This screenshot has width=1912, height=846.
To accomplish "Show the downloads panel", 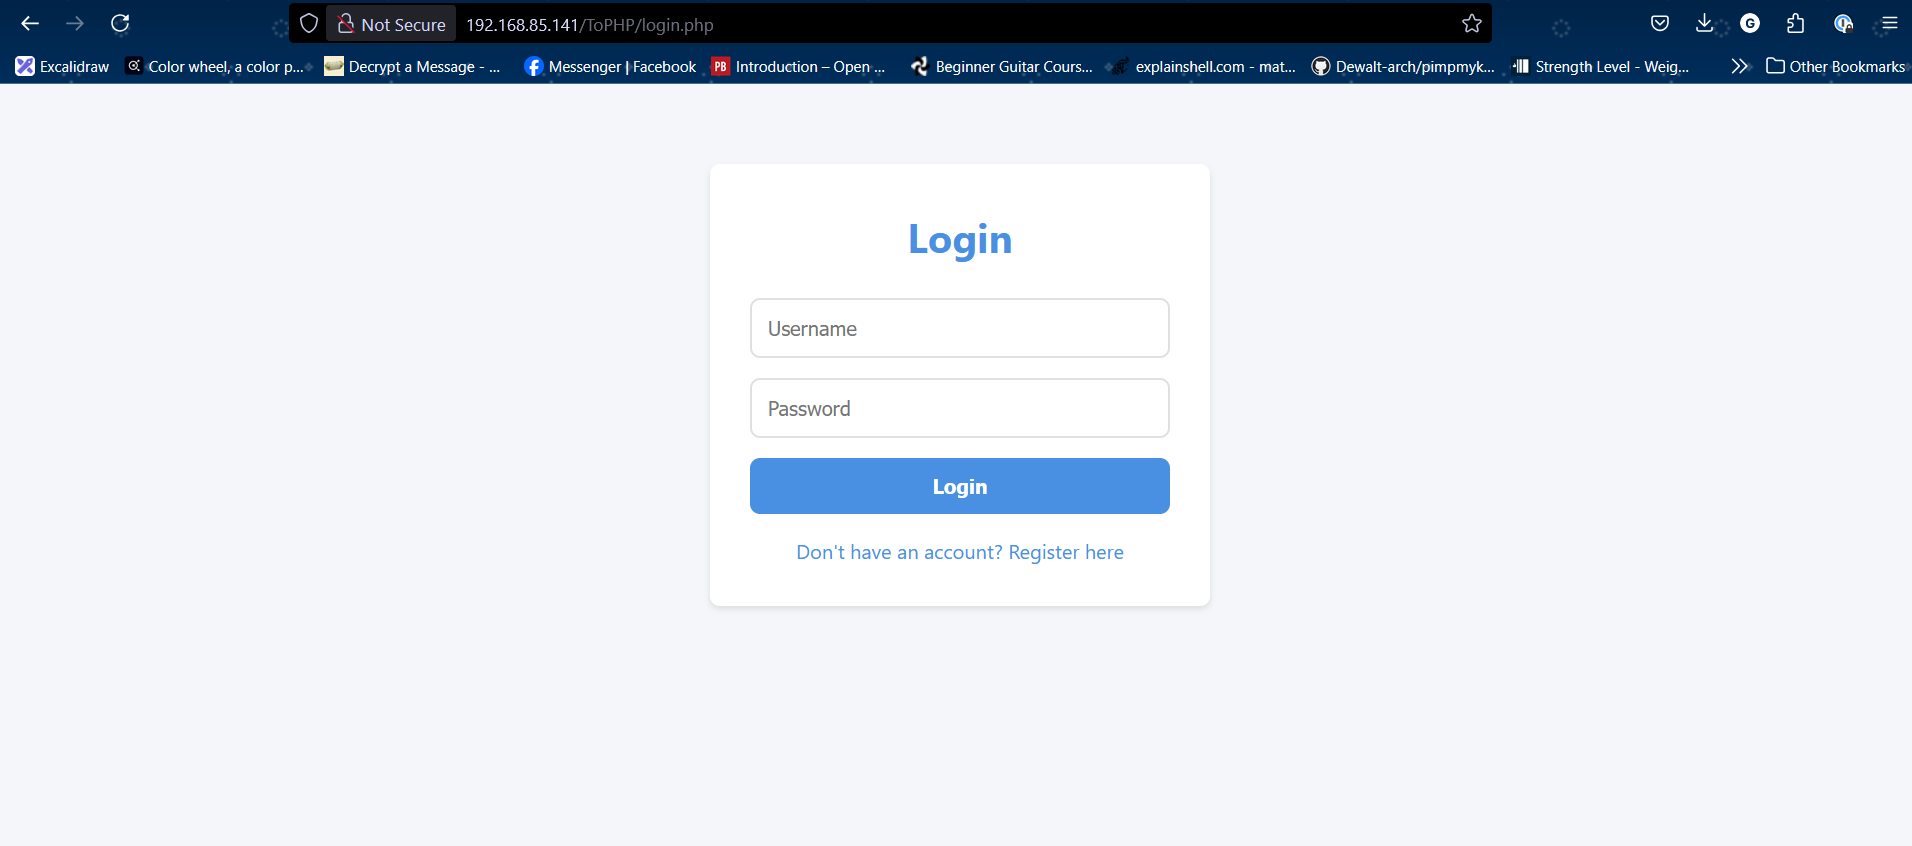I will [1705, 23].
